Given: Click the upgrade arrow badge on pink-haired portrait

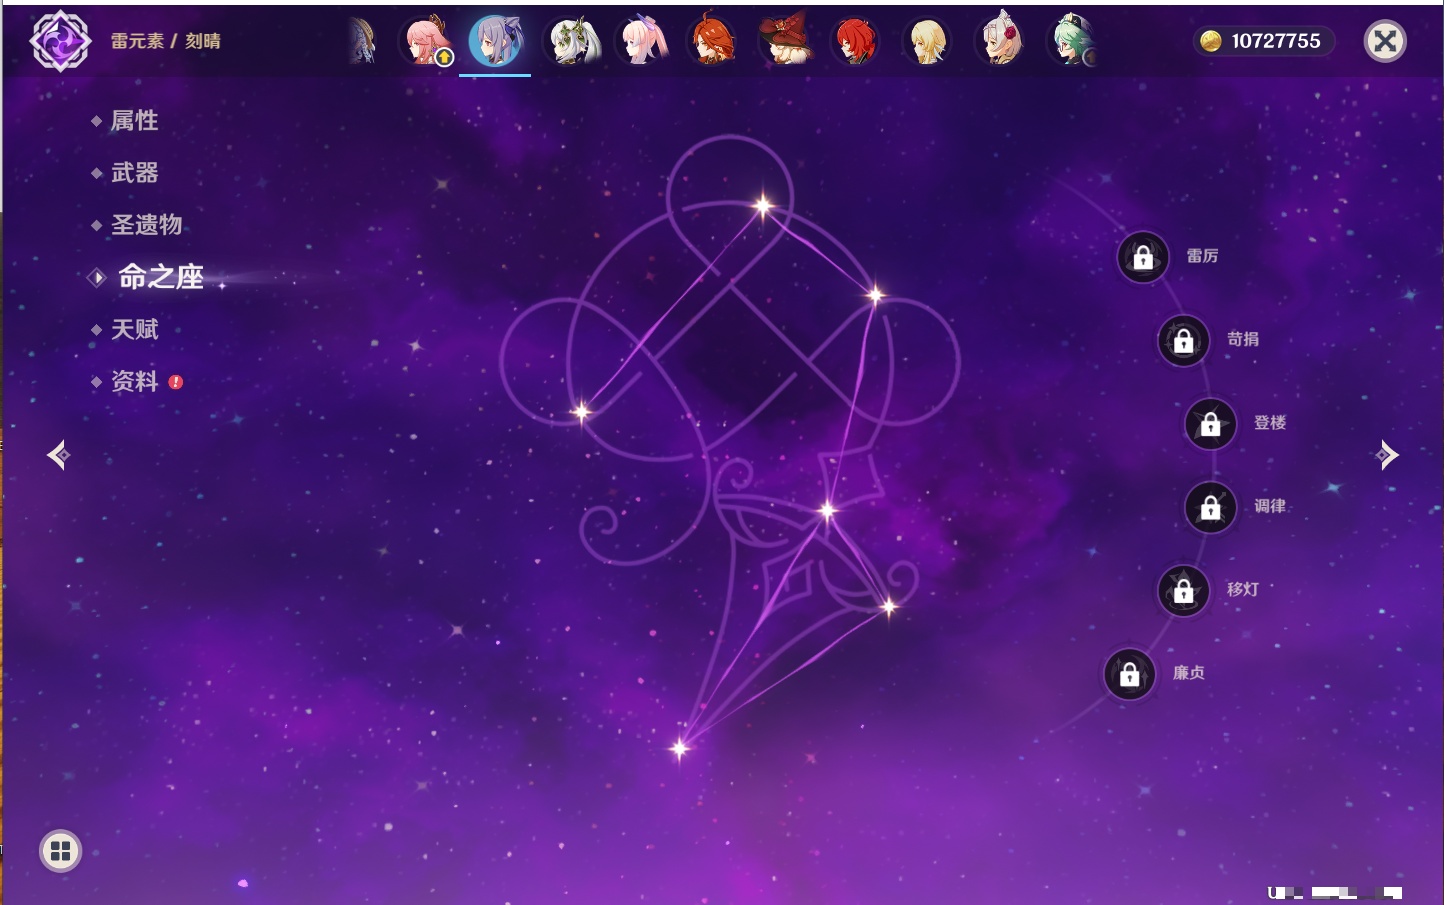Looking at the screenshot, I should [x=444, y=58].
